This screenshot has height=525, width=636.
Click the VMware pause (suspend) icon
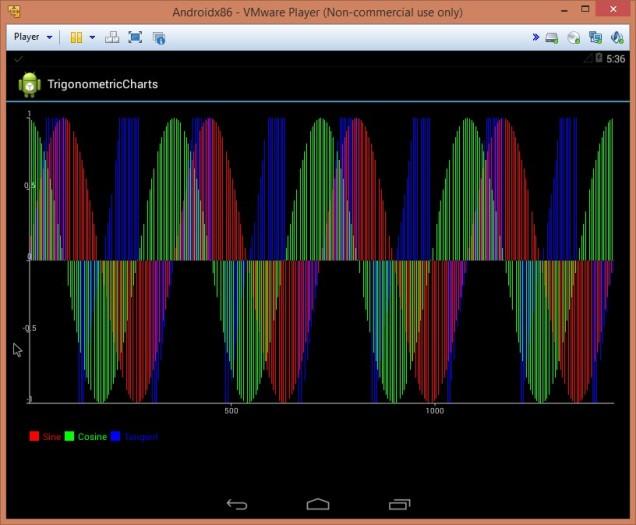click(76, 37)
